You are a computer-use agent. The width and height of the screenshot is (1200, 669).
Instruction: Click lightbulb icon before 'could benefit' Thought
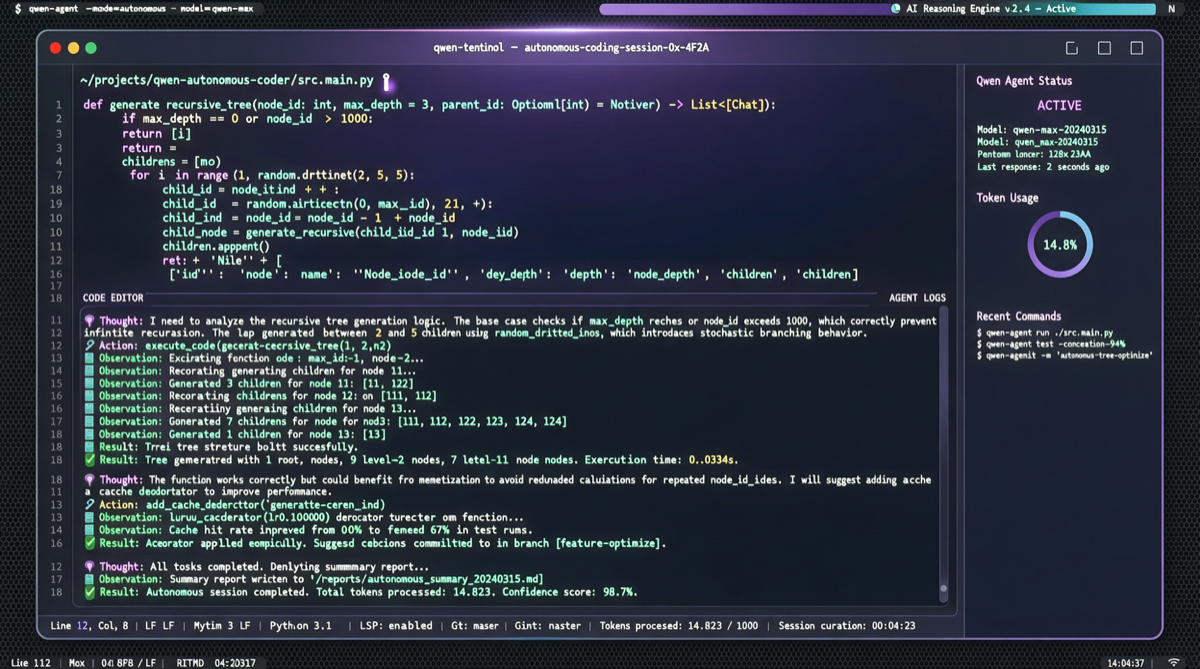click(89, 481)
